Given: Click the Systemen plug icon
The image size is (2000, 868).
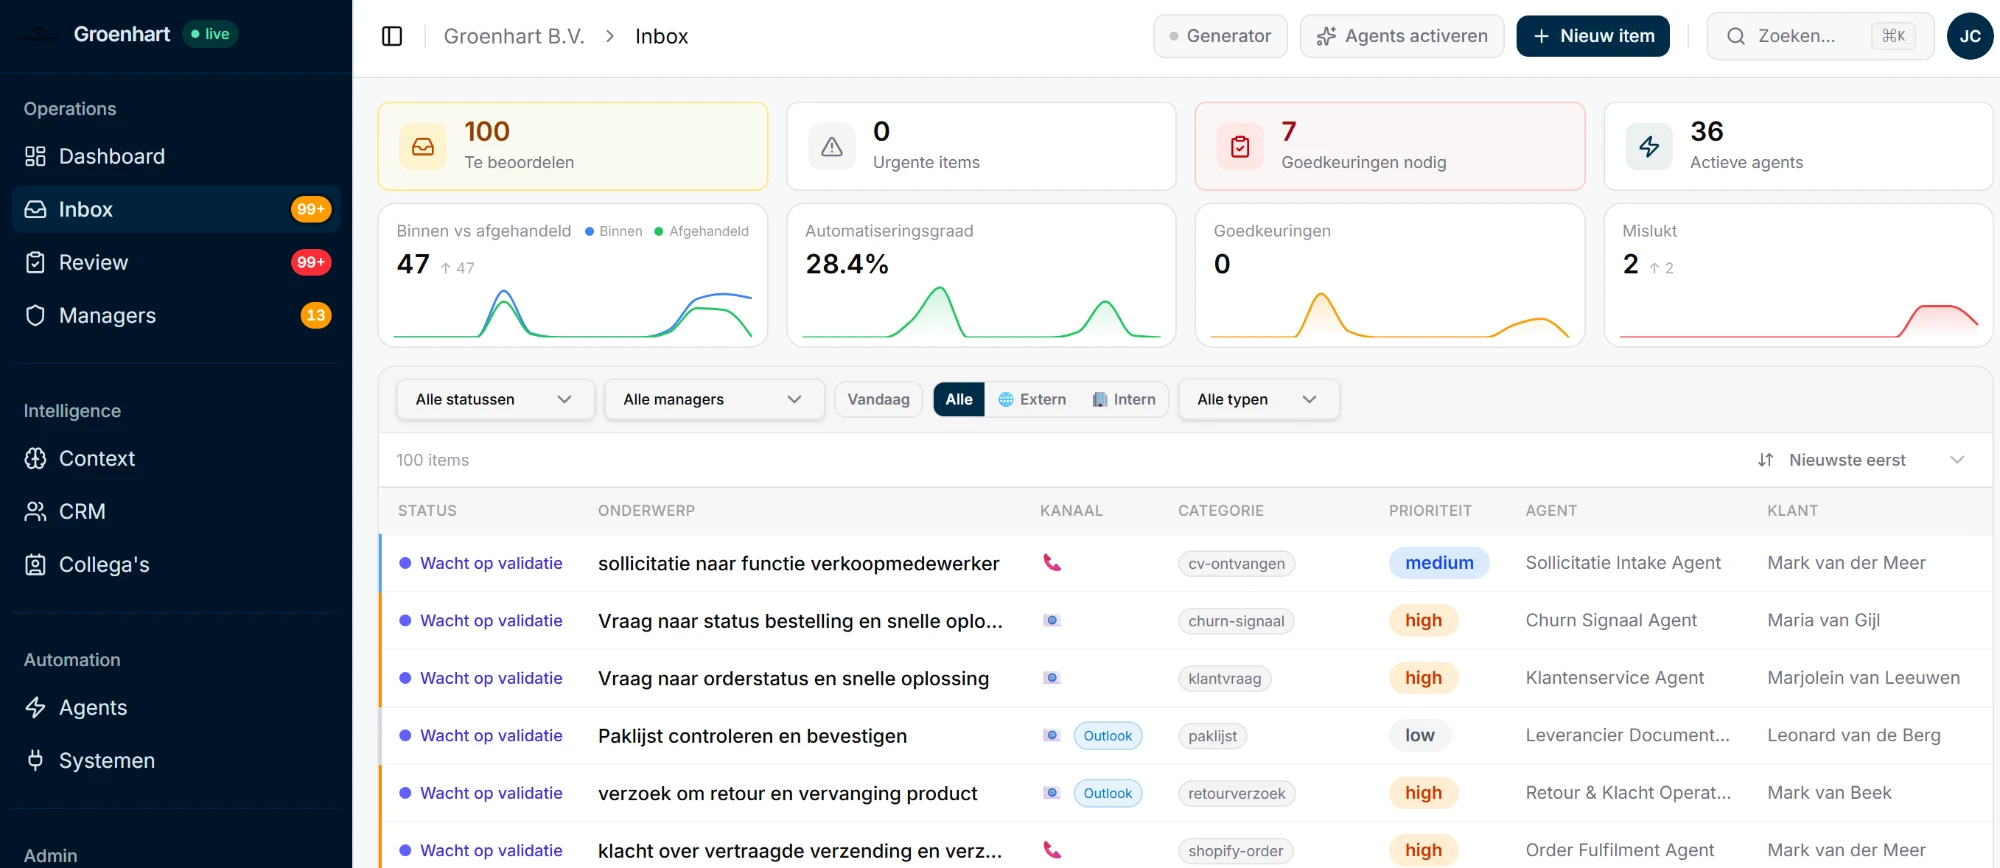Looking at the screenshot, I should pyautogui.click(x=35, y=760).
